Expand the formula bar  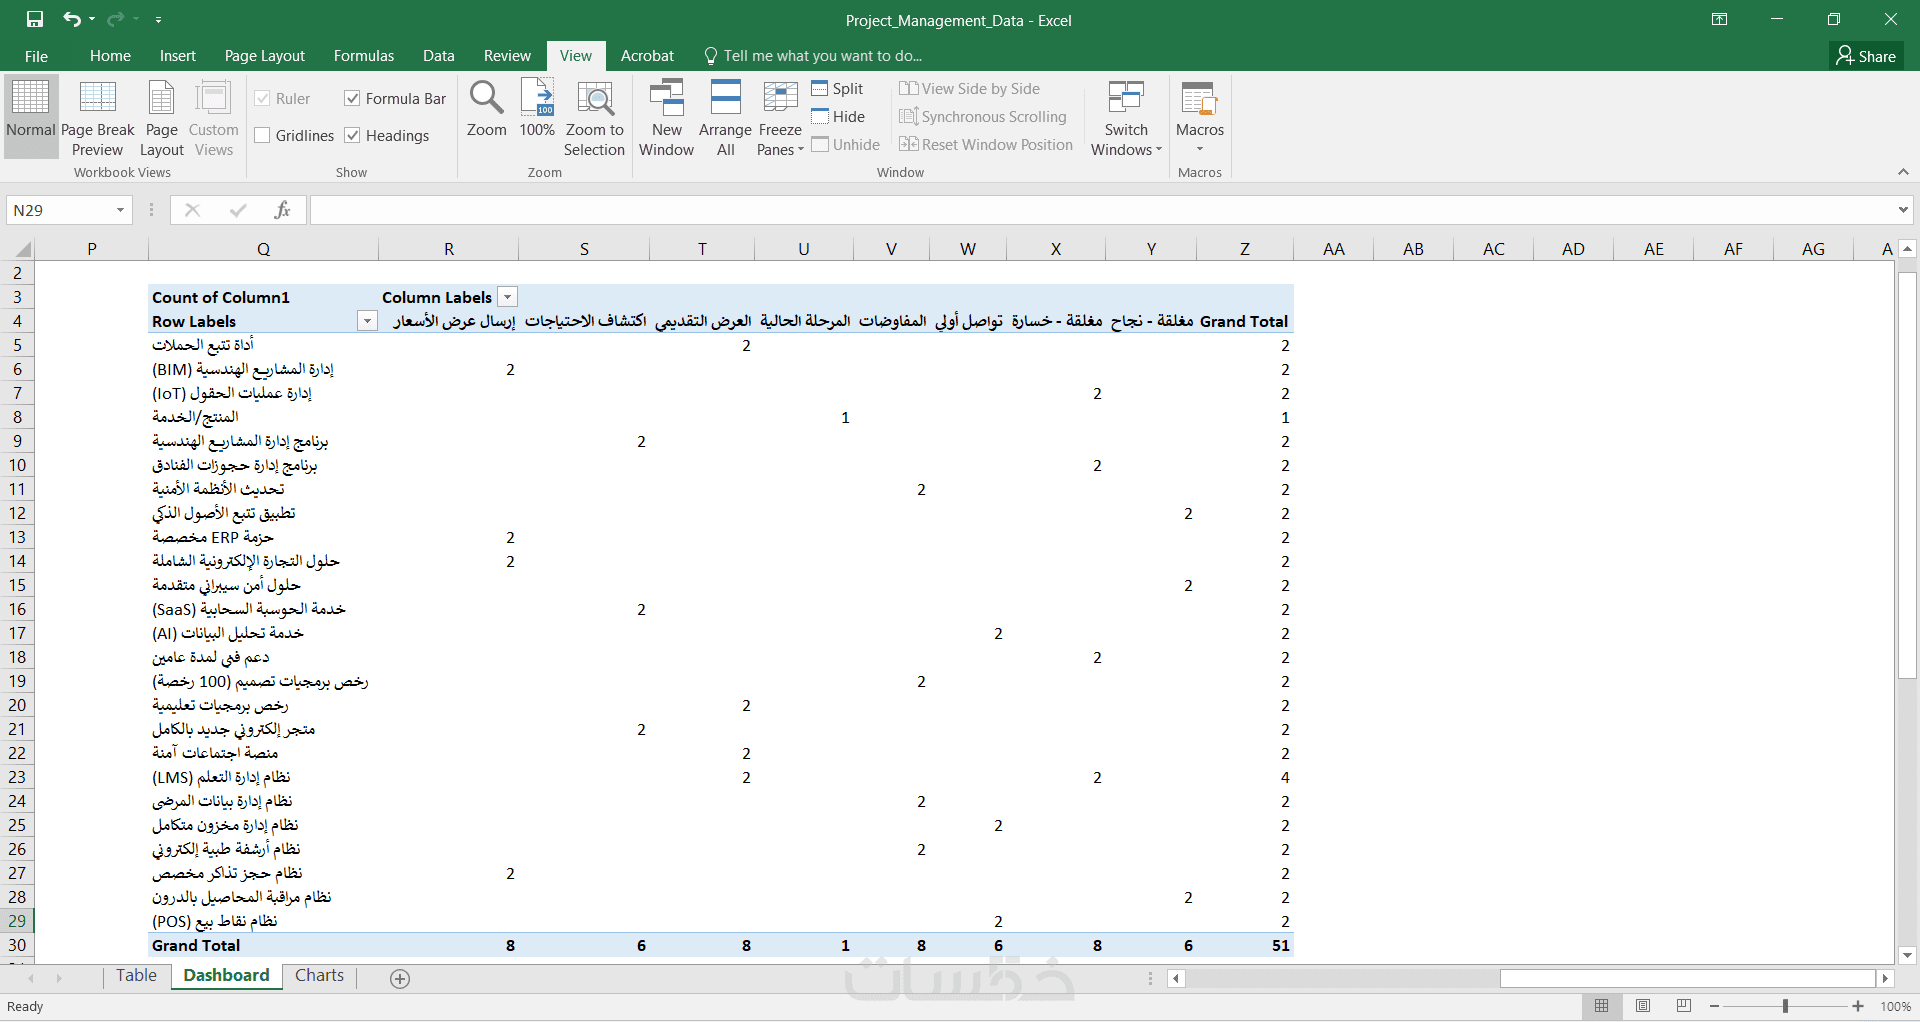pyautogui.click(x=1902, y=210)
